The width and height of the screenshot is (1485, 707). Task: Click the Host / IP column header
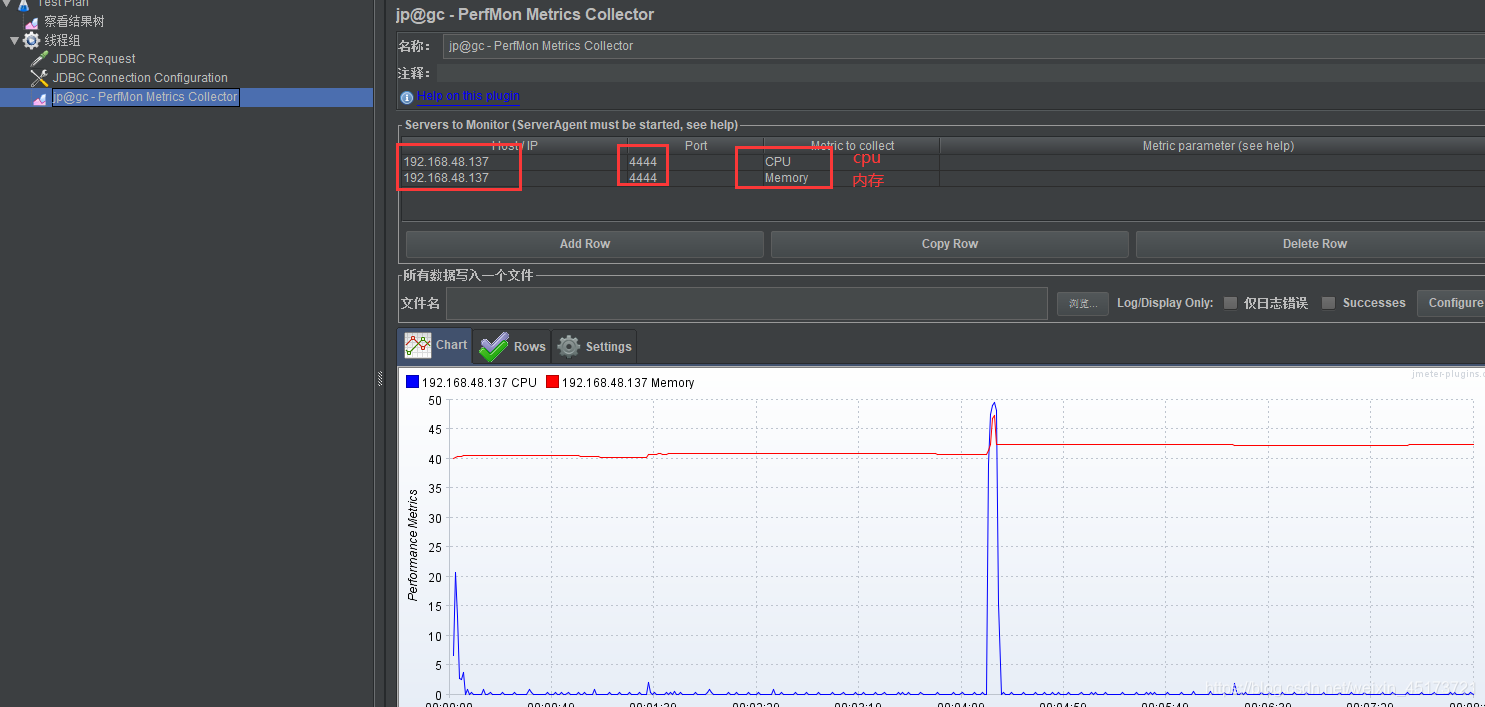pos(515,146)
